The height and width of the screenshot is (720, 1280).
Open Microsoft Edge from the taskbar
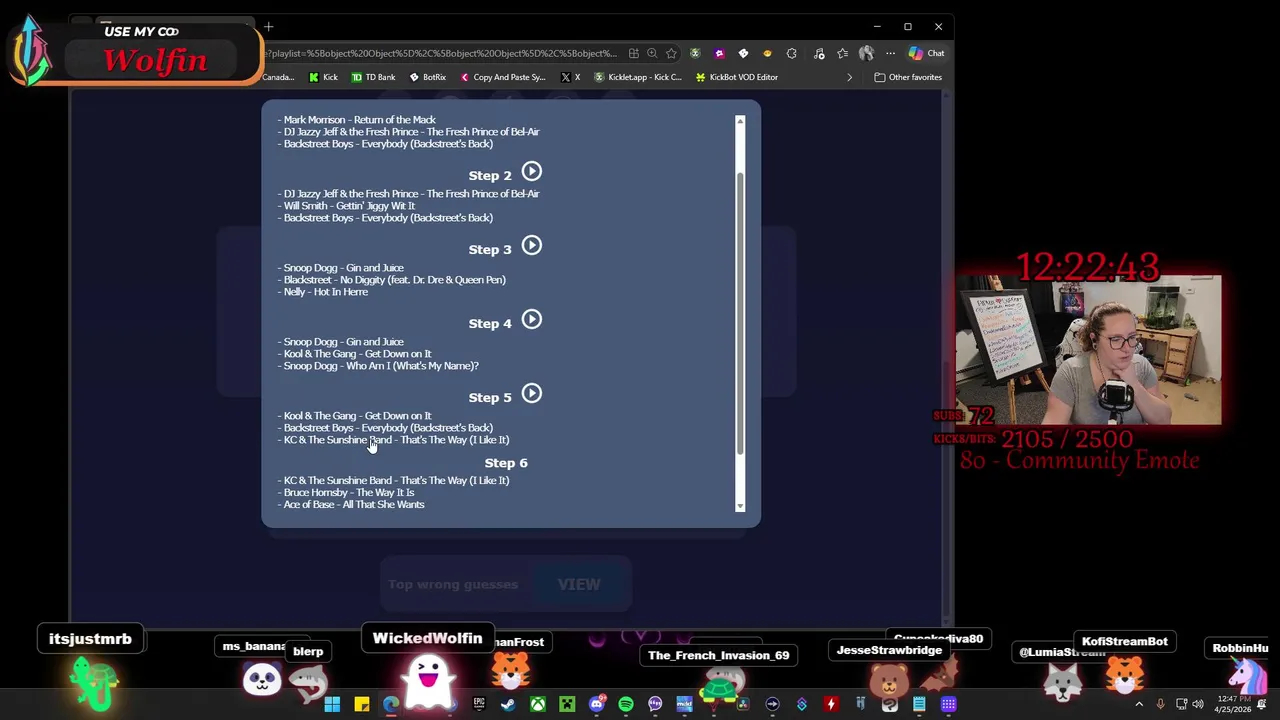click(391, 704)
